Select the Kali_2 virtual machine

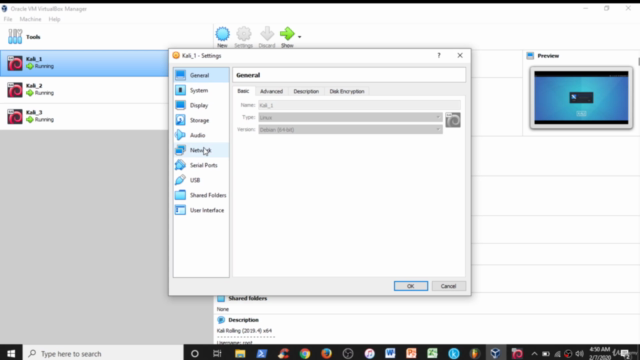84,90
